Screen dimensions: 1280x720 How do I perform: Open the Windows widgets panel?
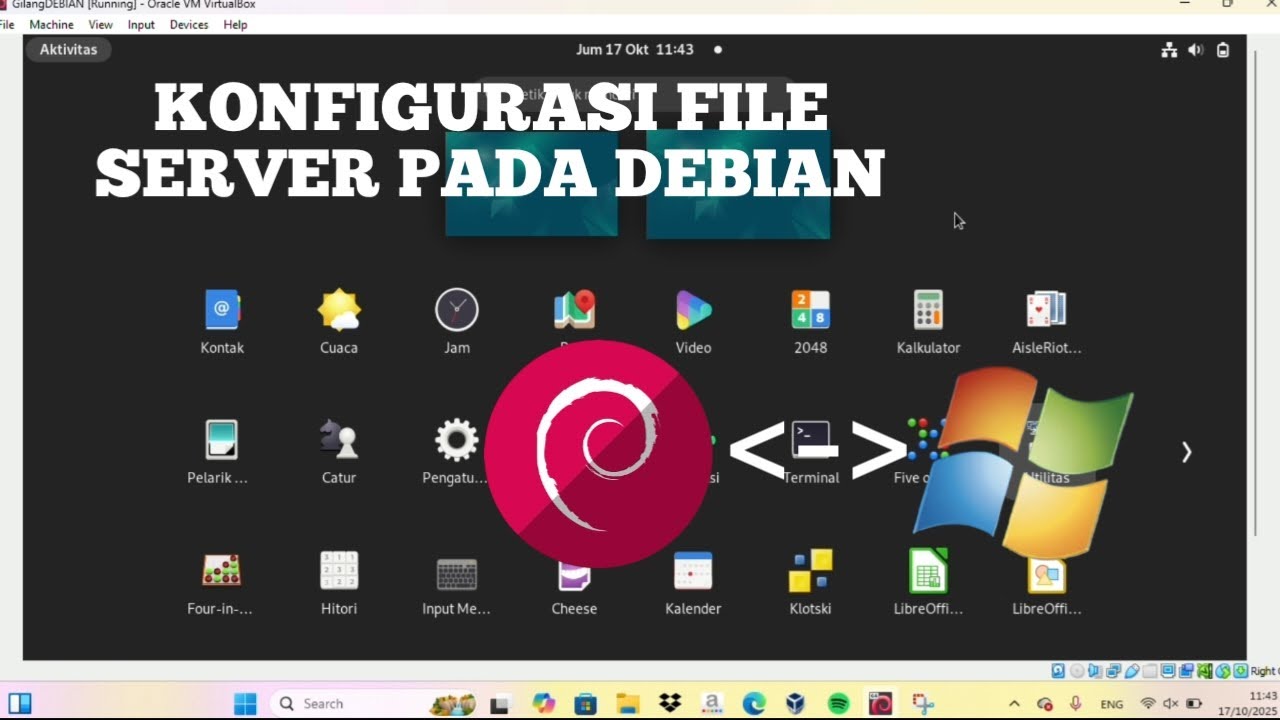pyautogui.click(x=20, y=704)
